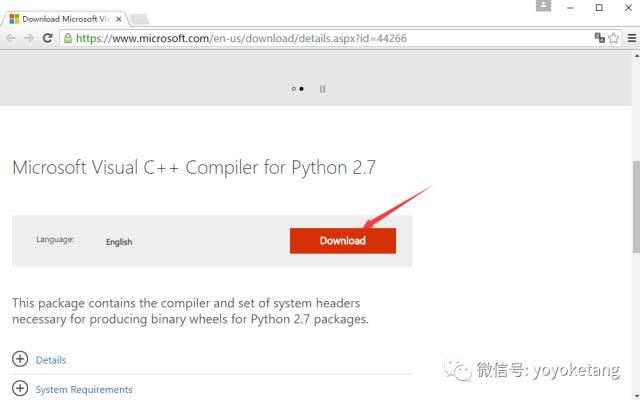The image size is (640, 400).
Task: Open a new browser tab
Action: [x=140, y=19]
